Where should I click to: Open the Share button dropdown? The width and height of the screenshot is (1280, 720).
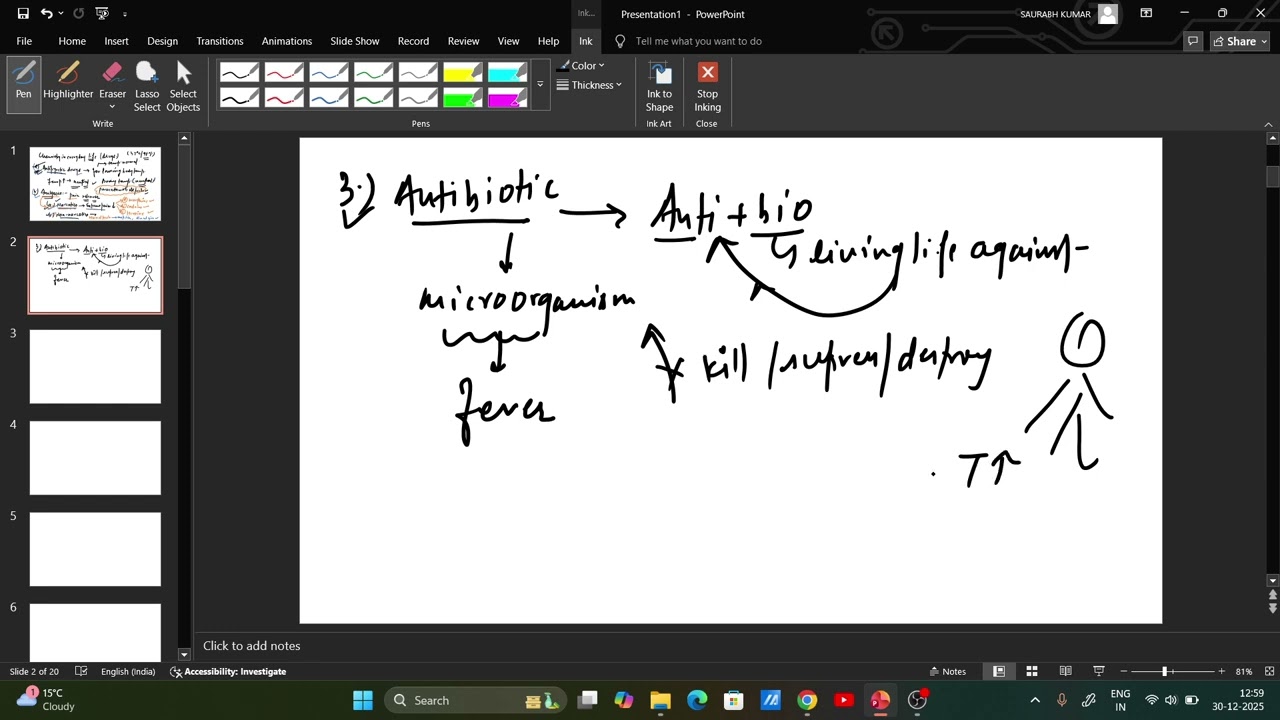coord(1239,41)
